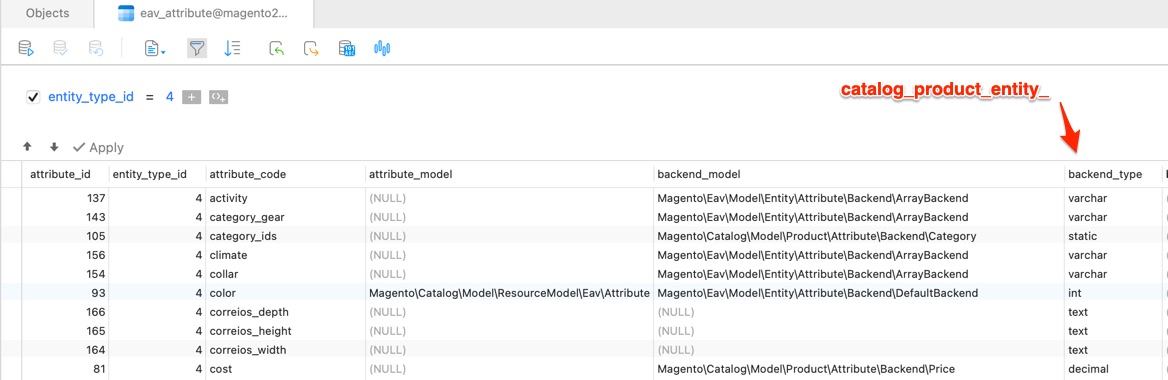This screenshot has width=1168, height=380.
Task: Click the attribute_code cell category_gear
Action: [285, 217]
